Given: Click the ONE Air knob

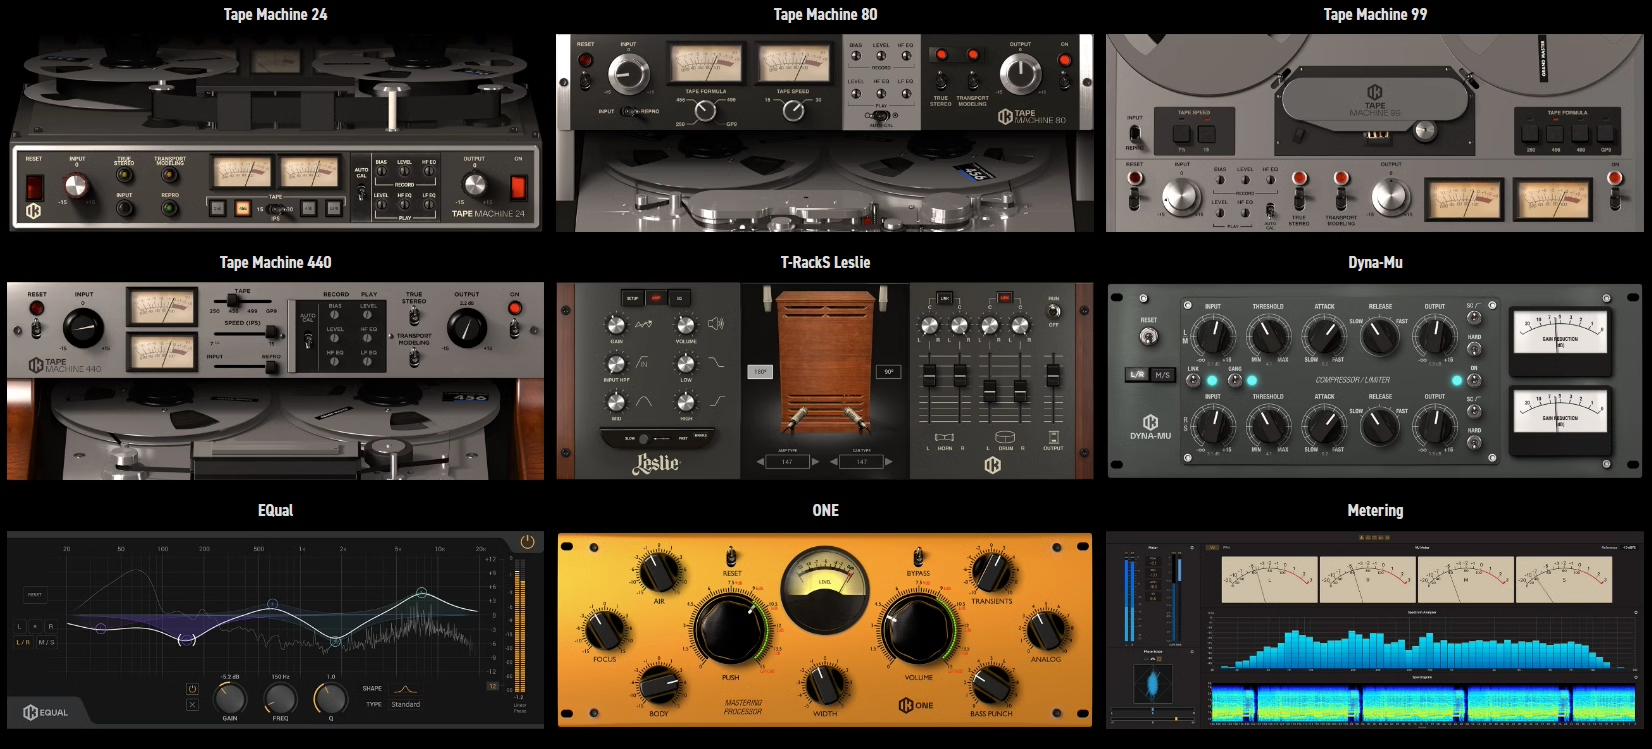Looking at the screenshot, I should 659,572.
